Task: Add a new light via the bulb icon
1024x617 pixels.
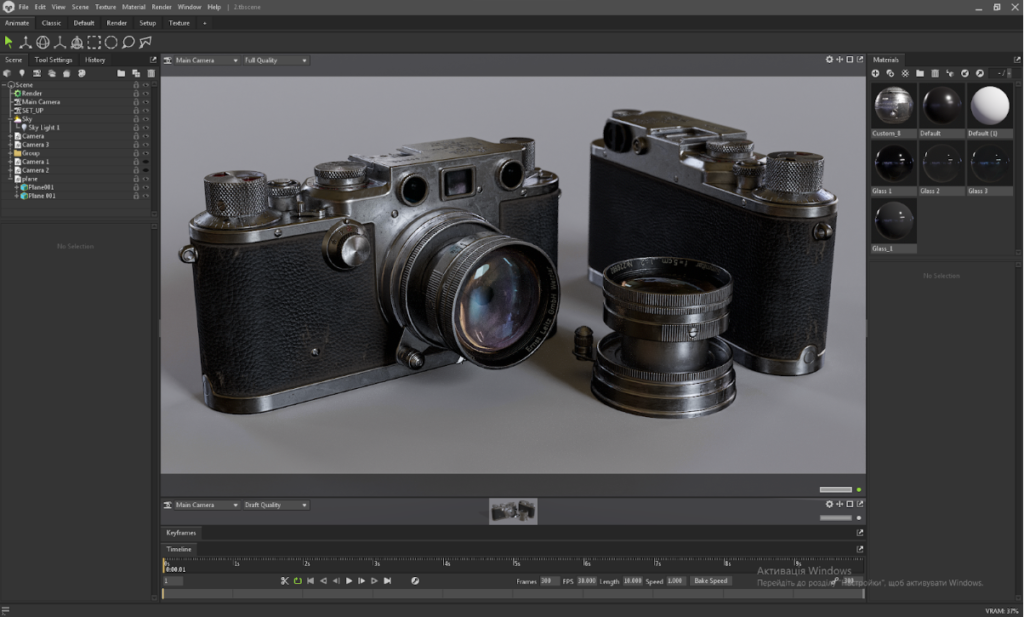Action: (x=22, y=73)
